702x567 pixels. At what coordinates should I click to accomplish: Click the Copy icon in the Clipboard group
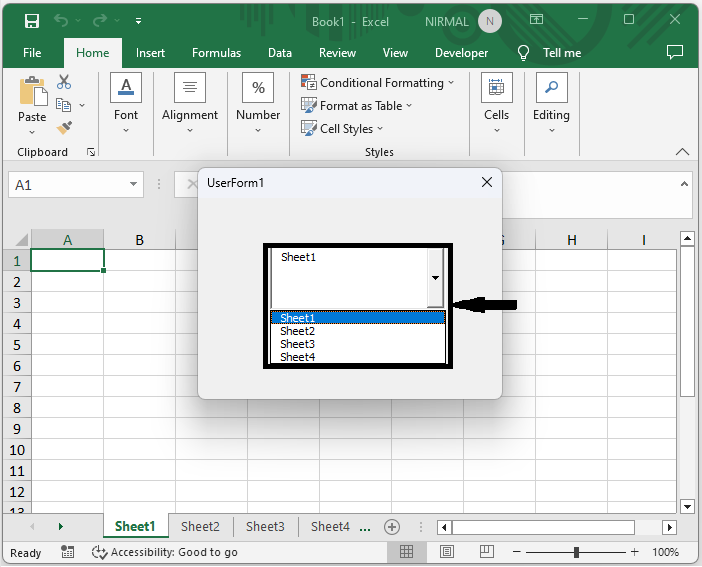coord(63,105)
